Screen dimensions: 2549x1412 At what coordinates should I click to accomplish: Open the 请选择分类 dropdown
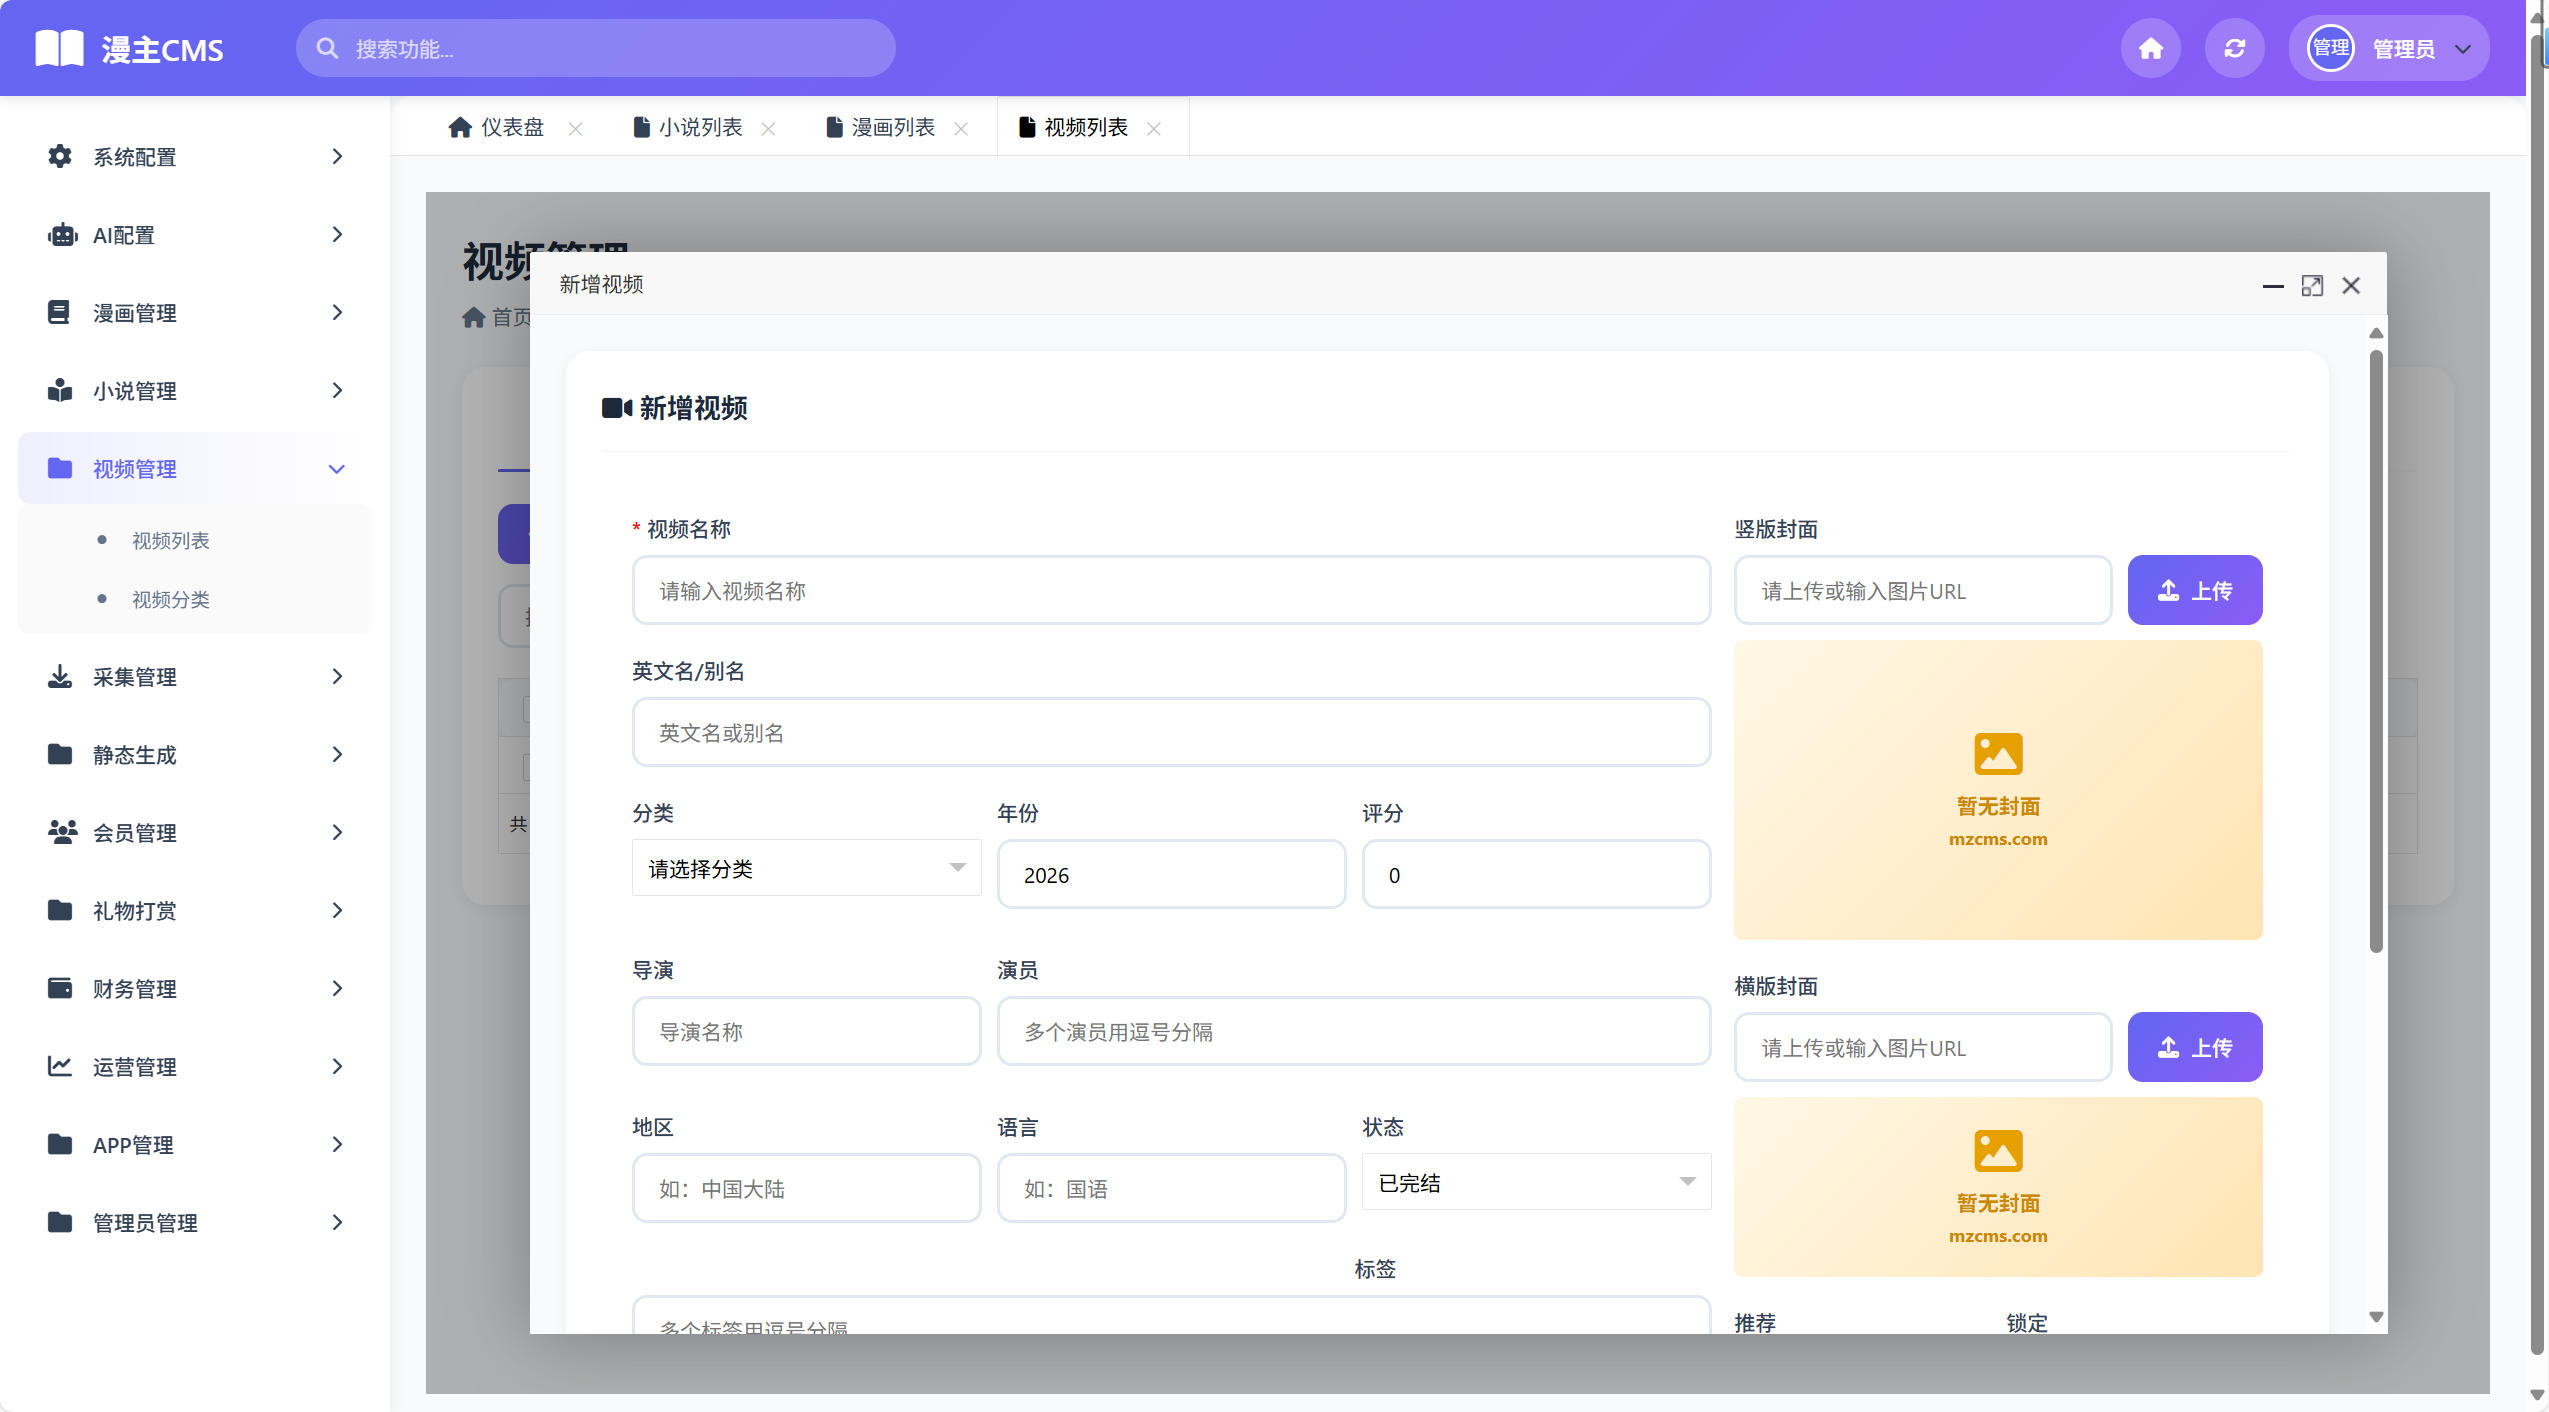806,867
